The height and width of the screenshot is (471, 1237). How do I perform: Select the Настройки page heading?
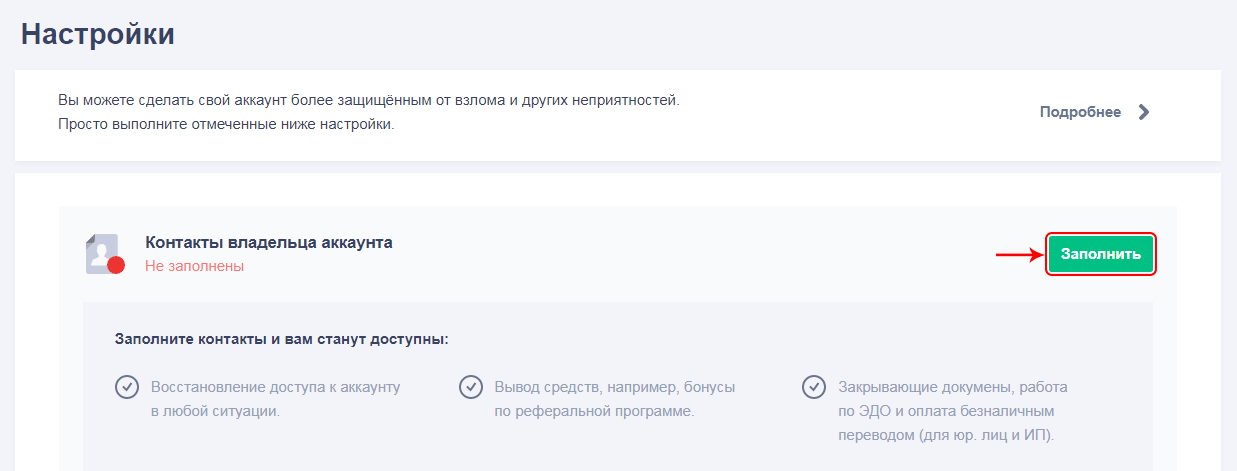tap(98, 34)
